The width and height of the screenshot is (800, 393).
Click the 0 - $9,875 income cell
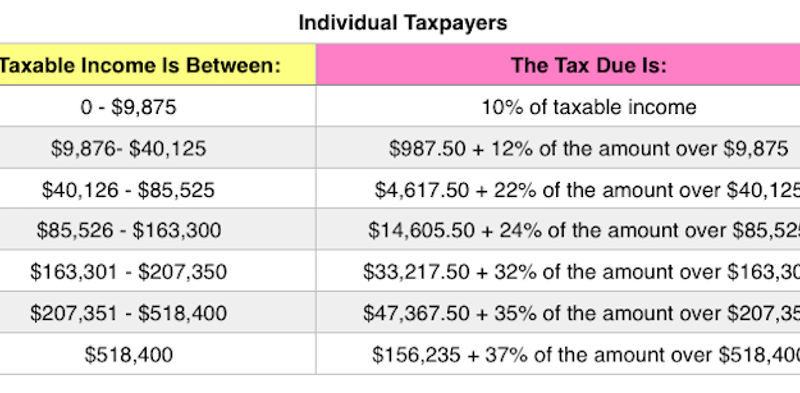click(x=158, y=106)
